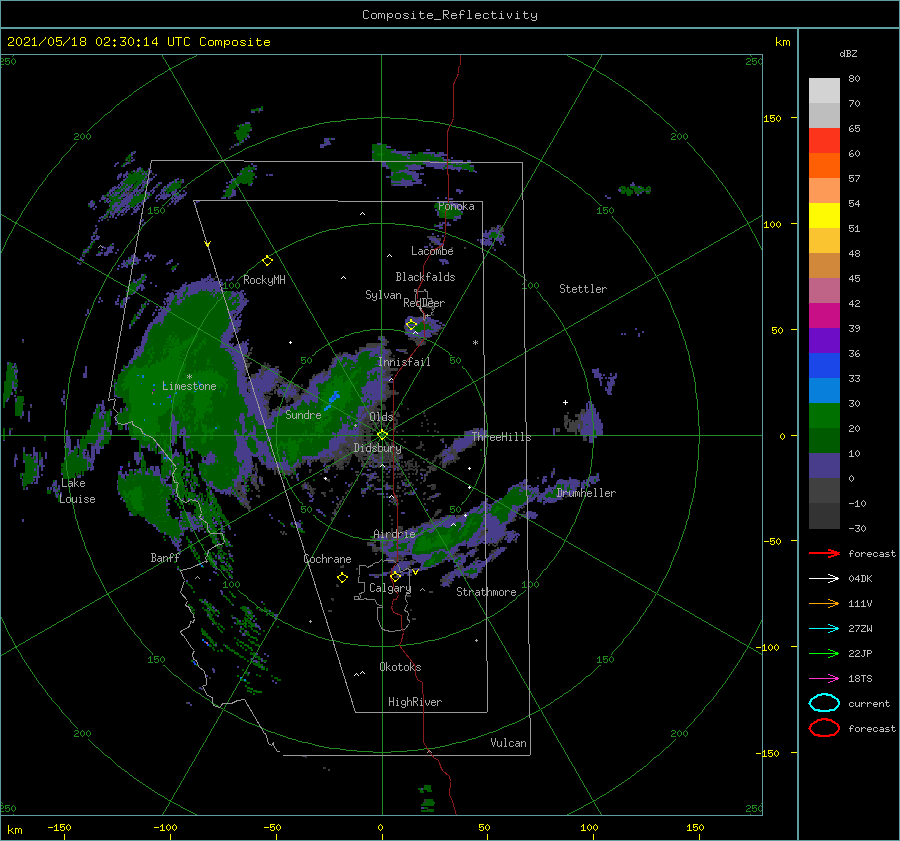Click the Strathmore city label

tap(486, 592)
